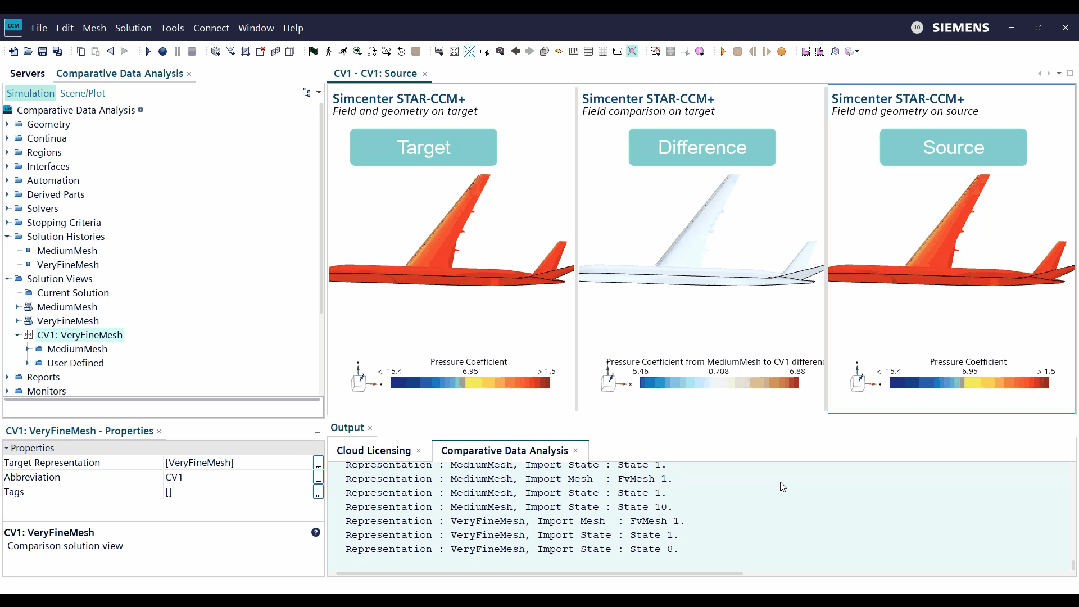Expand the Reports node
1079x607 pixels.
pos(8,377)
